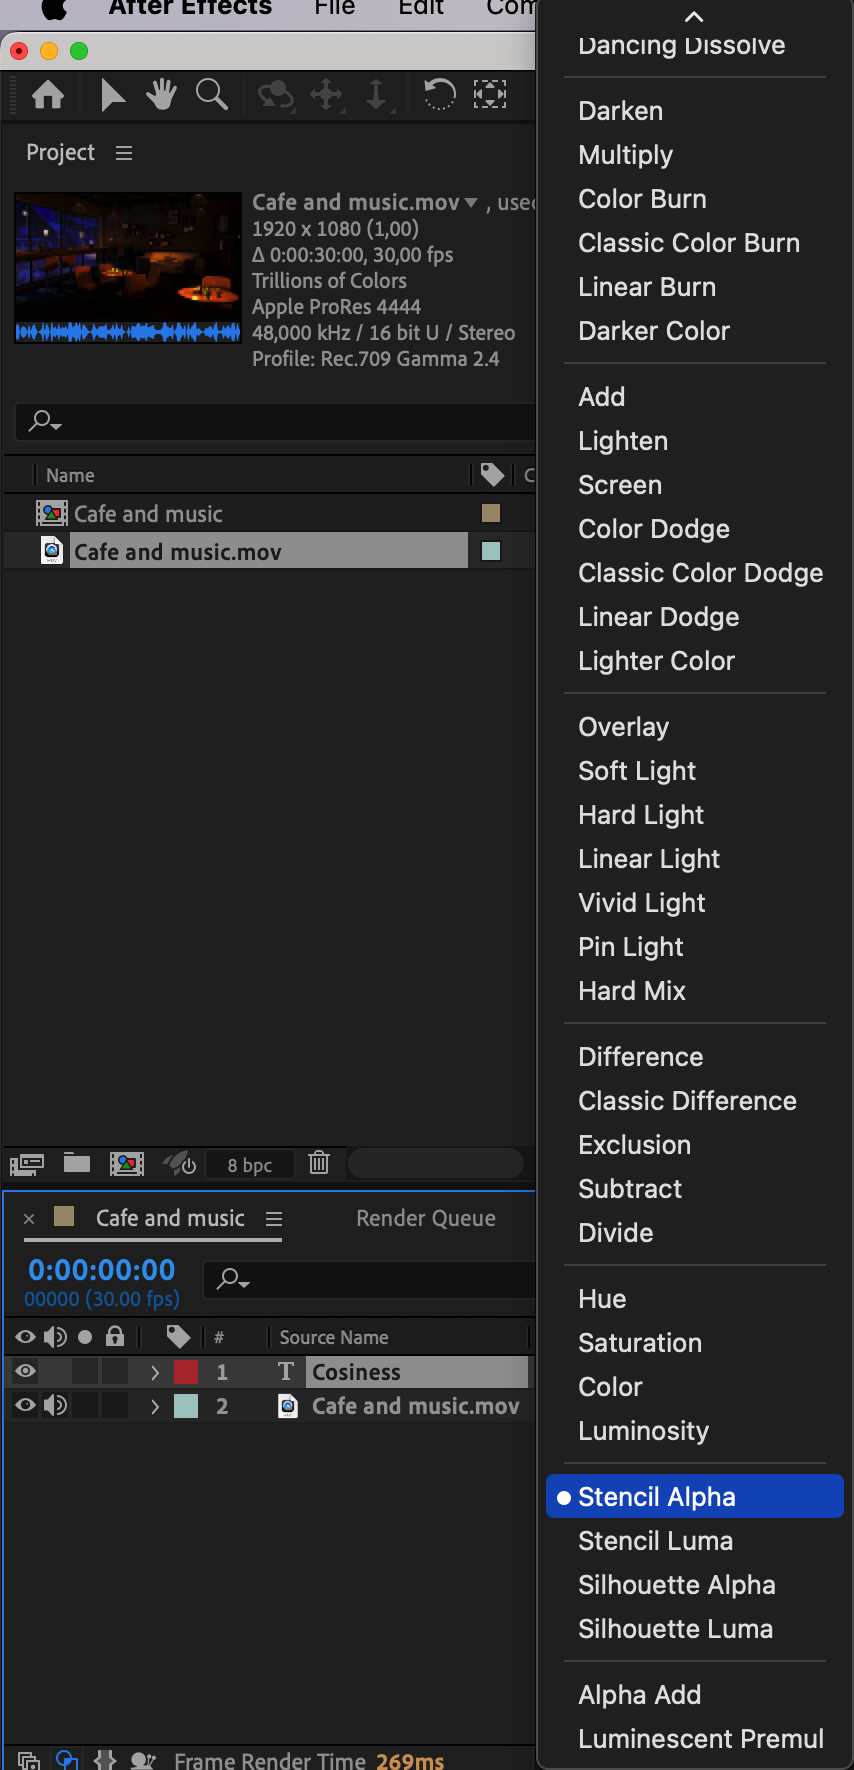Viewport: 854px width, 1770px height.
Task: Delete selected item with trash icon
Action: (x=319, y=1163)
